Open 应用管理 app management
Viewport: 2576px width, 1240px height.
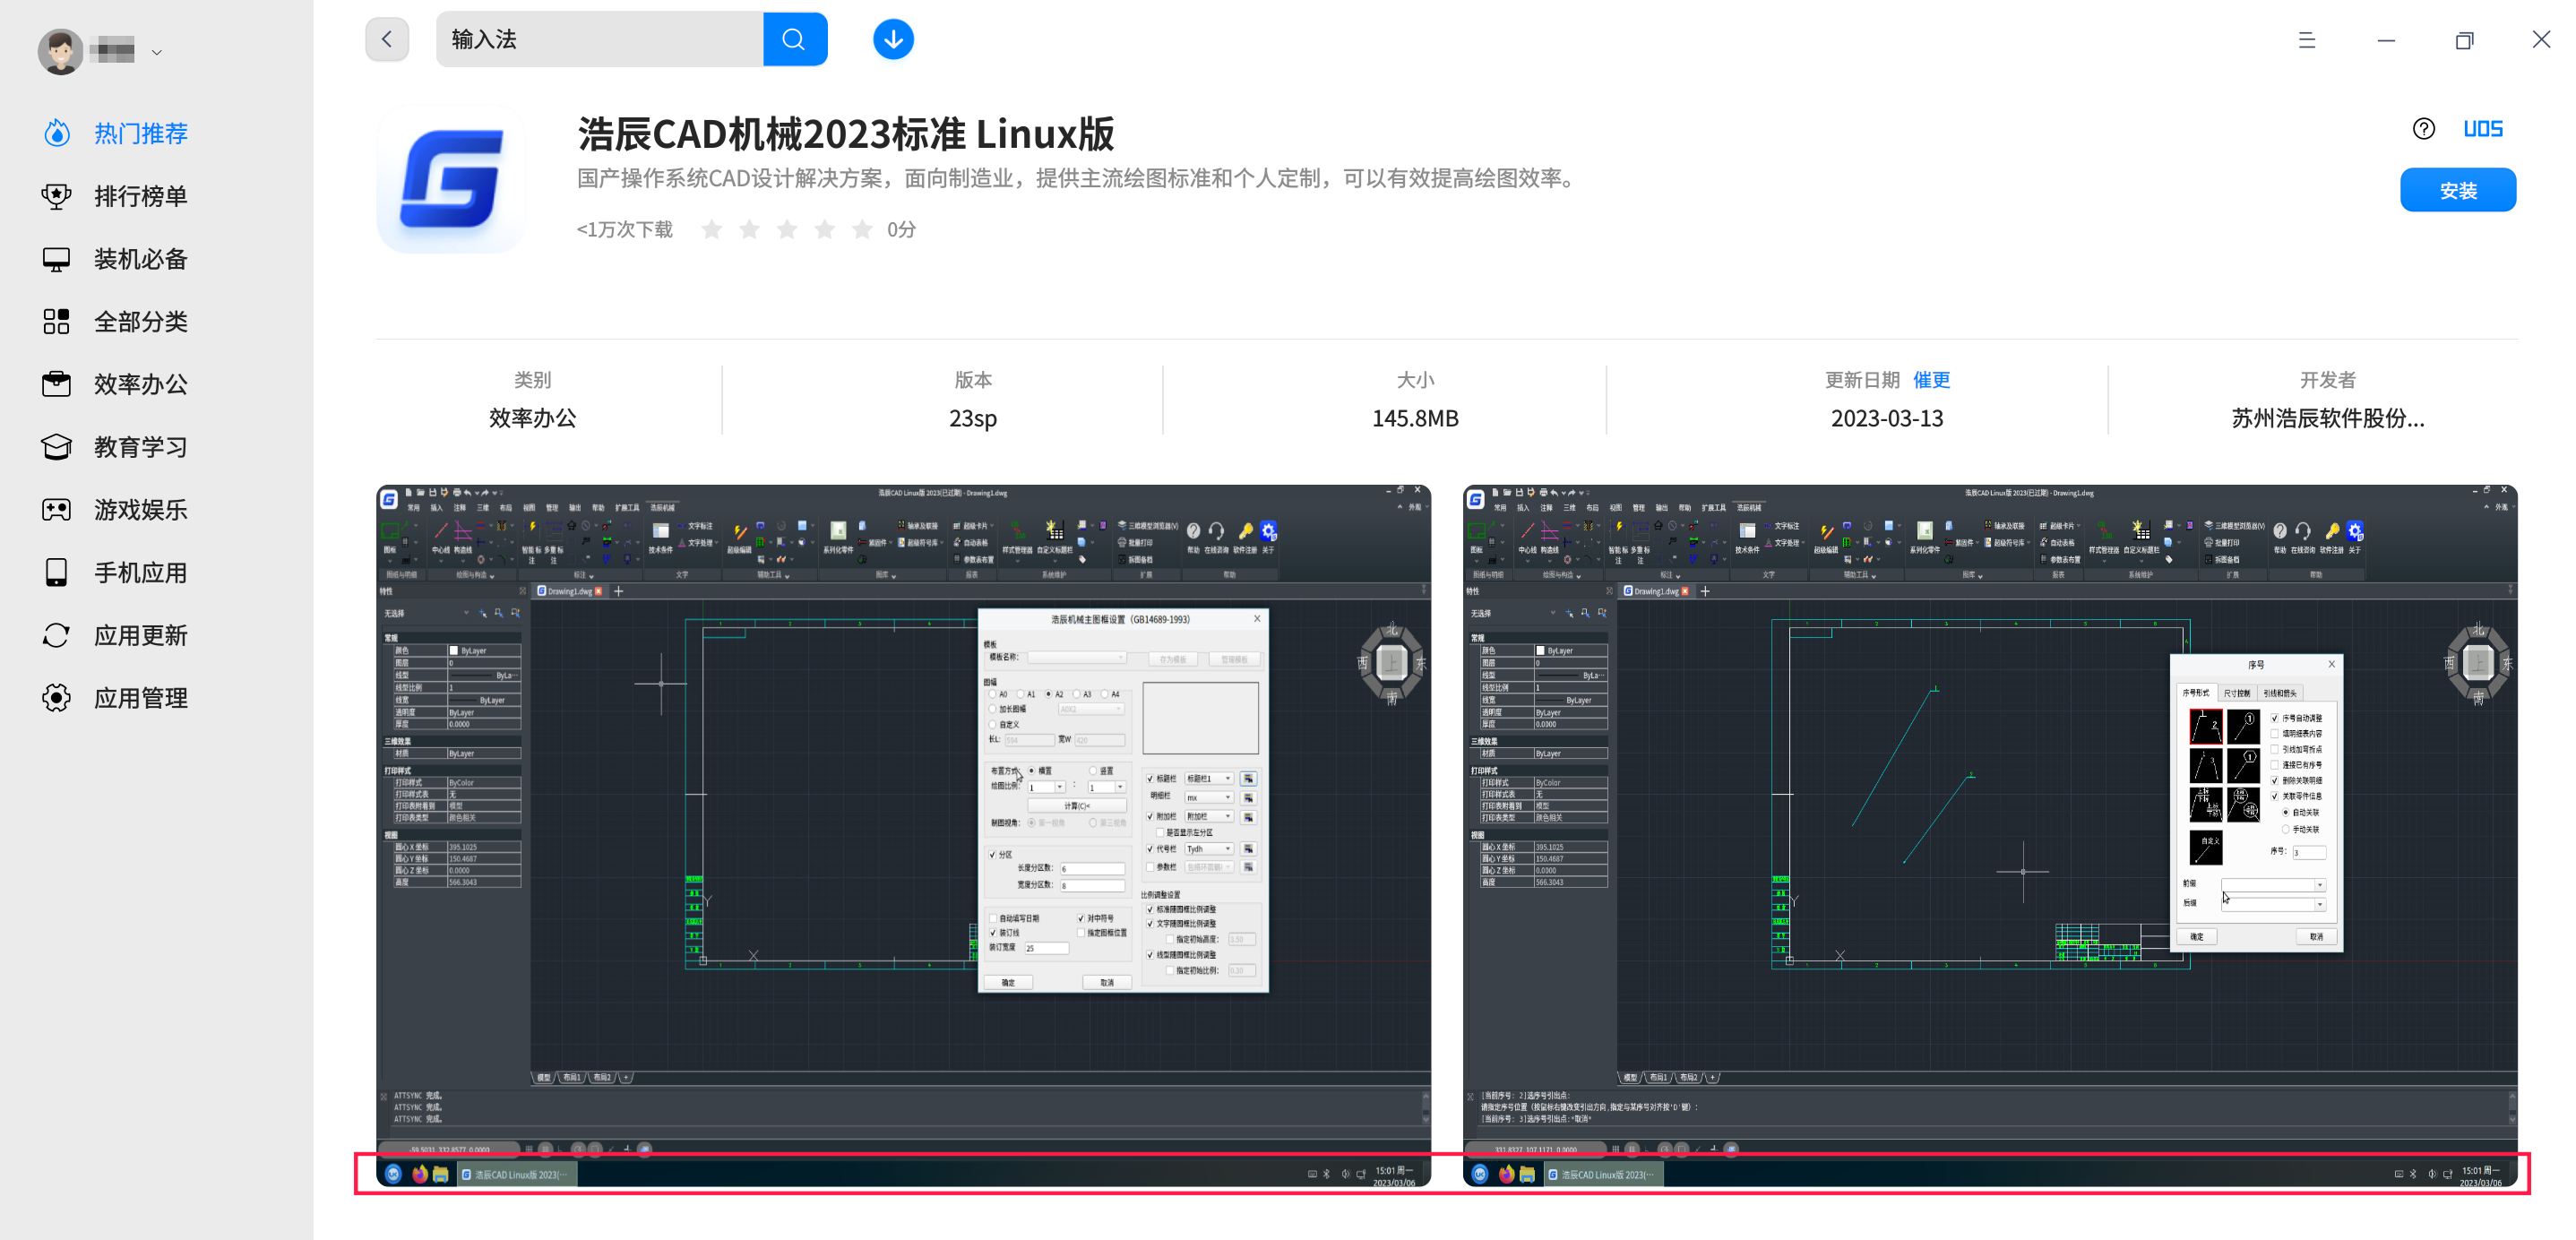141,698
